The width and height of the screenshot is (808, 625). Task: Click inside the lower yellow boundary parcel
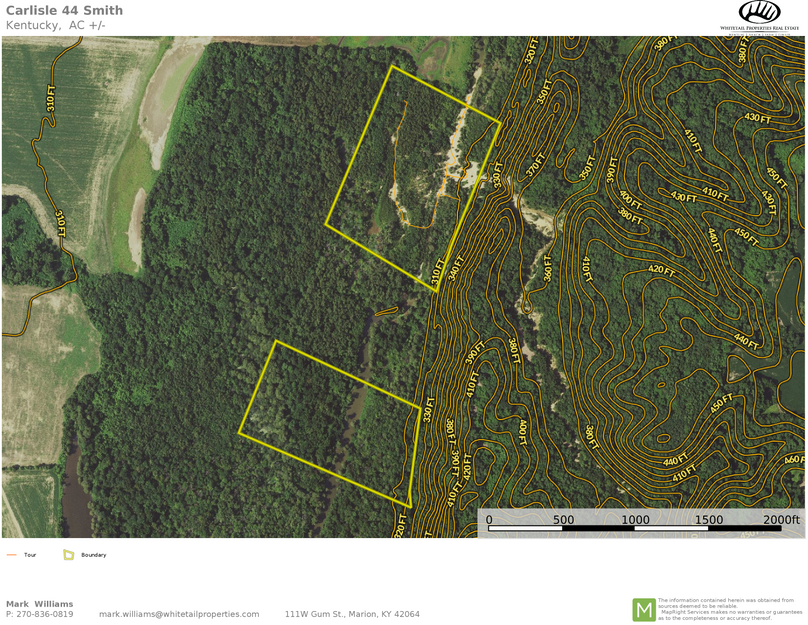pos(330,420)
